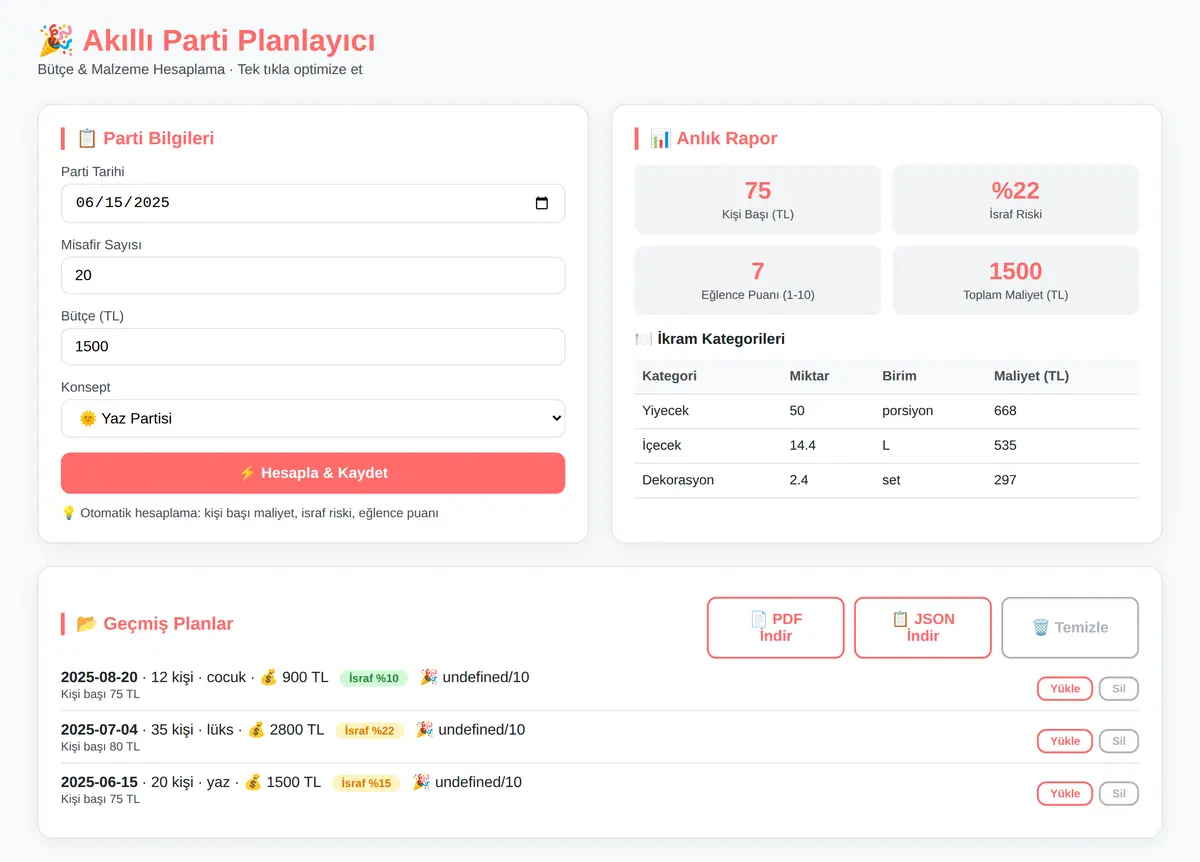Image resolution: width=1200 pixels, height=862 pixels.
Task: Open the Konsept dropdown showing Yaz Partisi
Action: click(313, 418)
